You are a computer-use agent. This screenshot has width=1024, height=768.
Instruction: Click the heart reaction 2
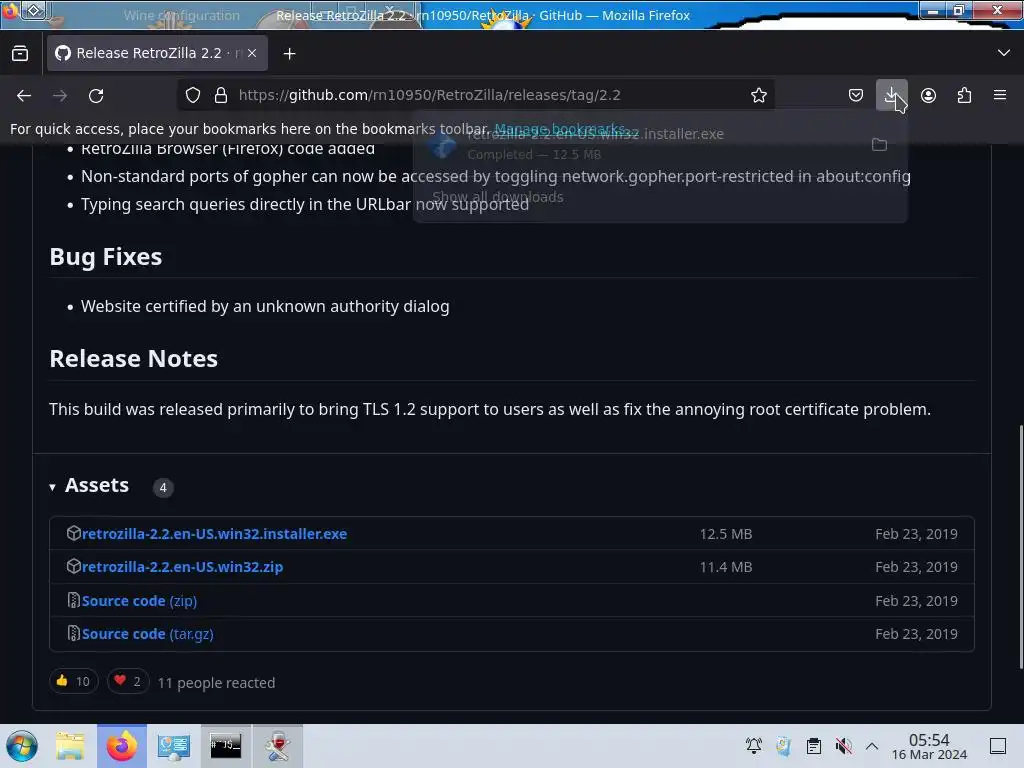point(127,681)
